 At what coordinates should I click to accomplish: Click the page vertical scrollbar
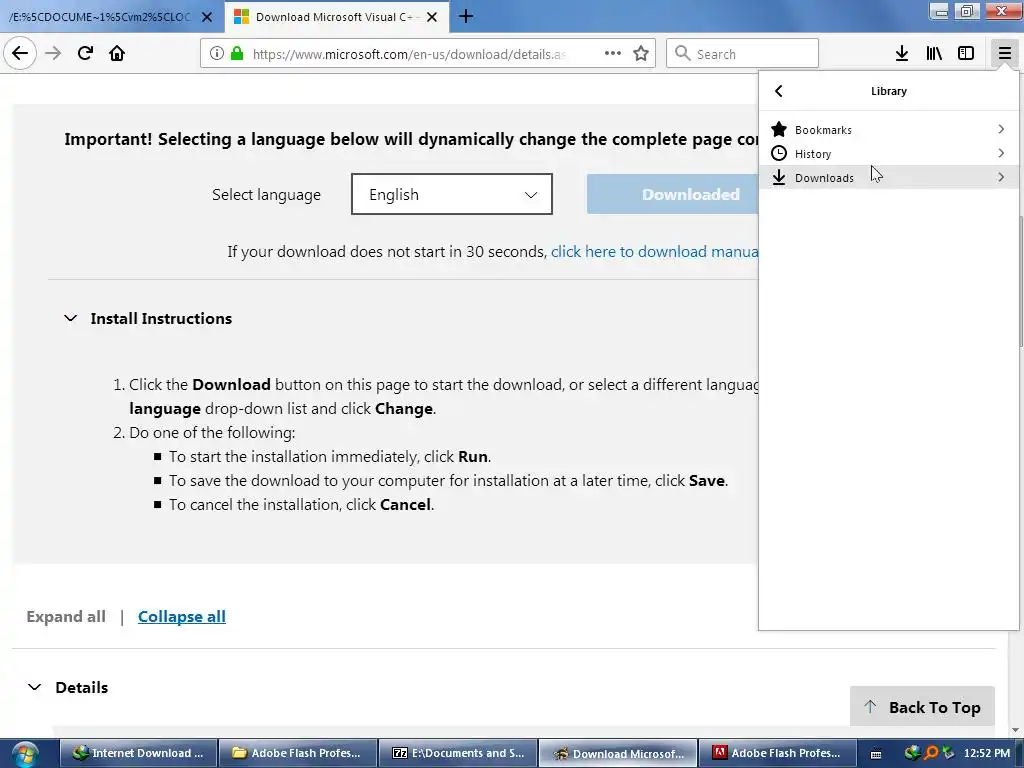click(x=1018, y=281)
